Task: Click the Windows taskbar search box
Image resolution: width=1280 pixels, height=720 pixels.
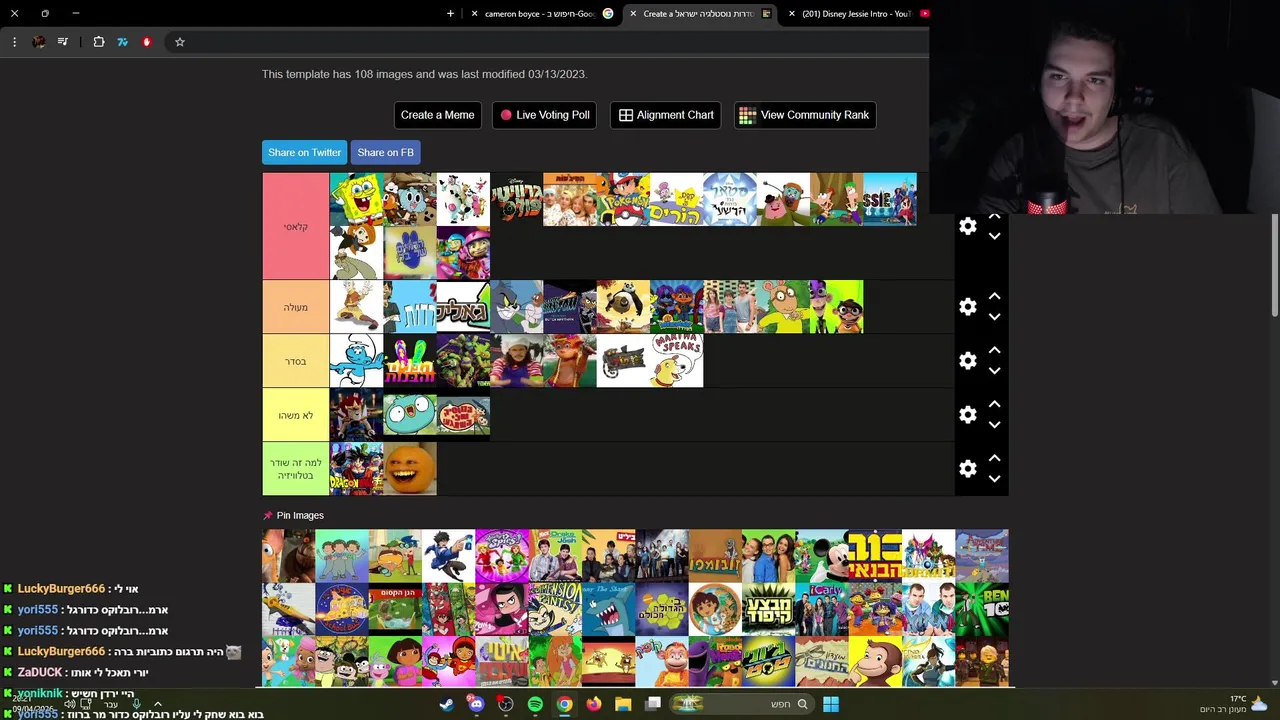Action: click(x=741, y=704)
